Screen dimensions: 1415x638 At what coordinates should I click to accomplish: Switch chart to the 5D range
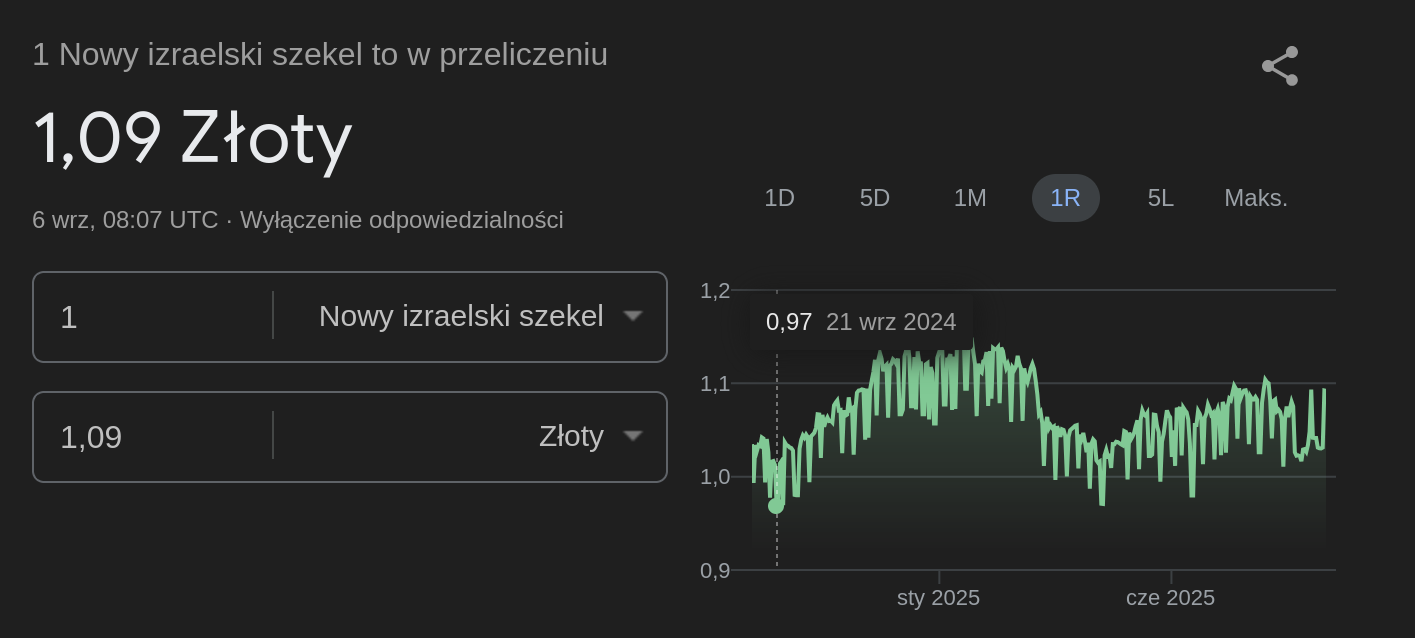tap(875, 198)
